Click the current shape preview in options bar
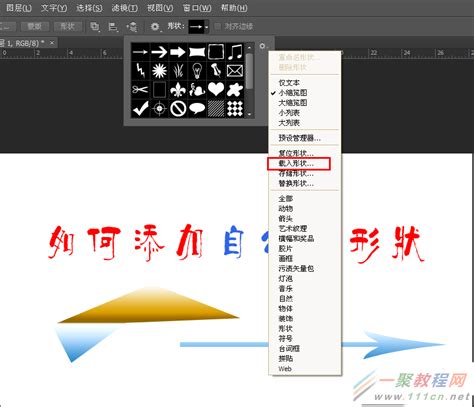 [x=196, y=27]
